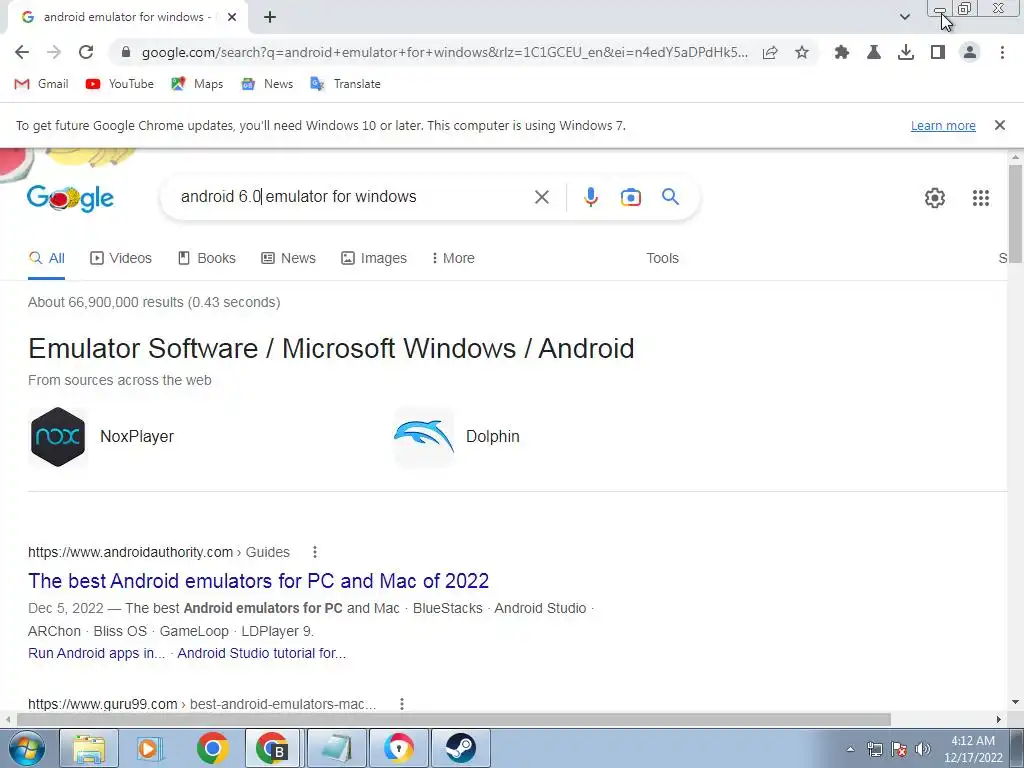Viewport: 1024px width, 768px height.
Task: Open the Chrome three-dot menu
Action: point(1002,52)
